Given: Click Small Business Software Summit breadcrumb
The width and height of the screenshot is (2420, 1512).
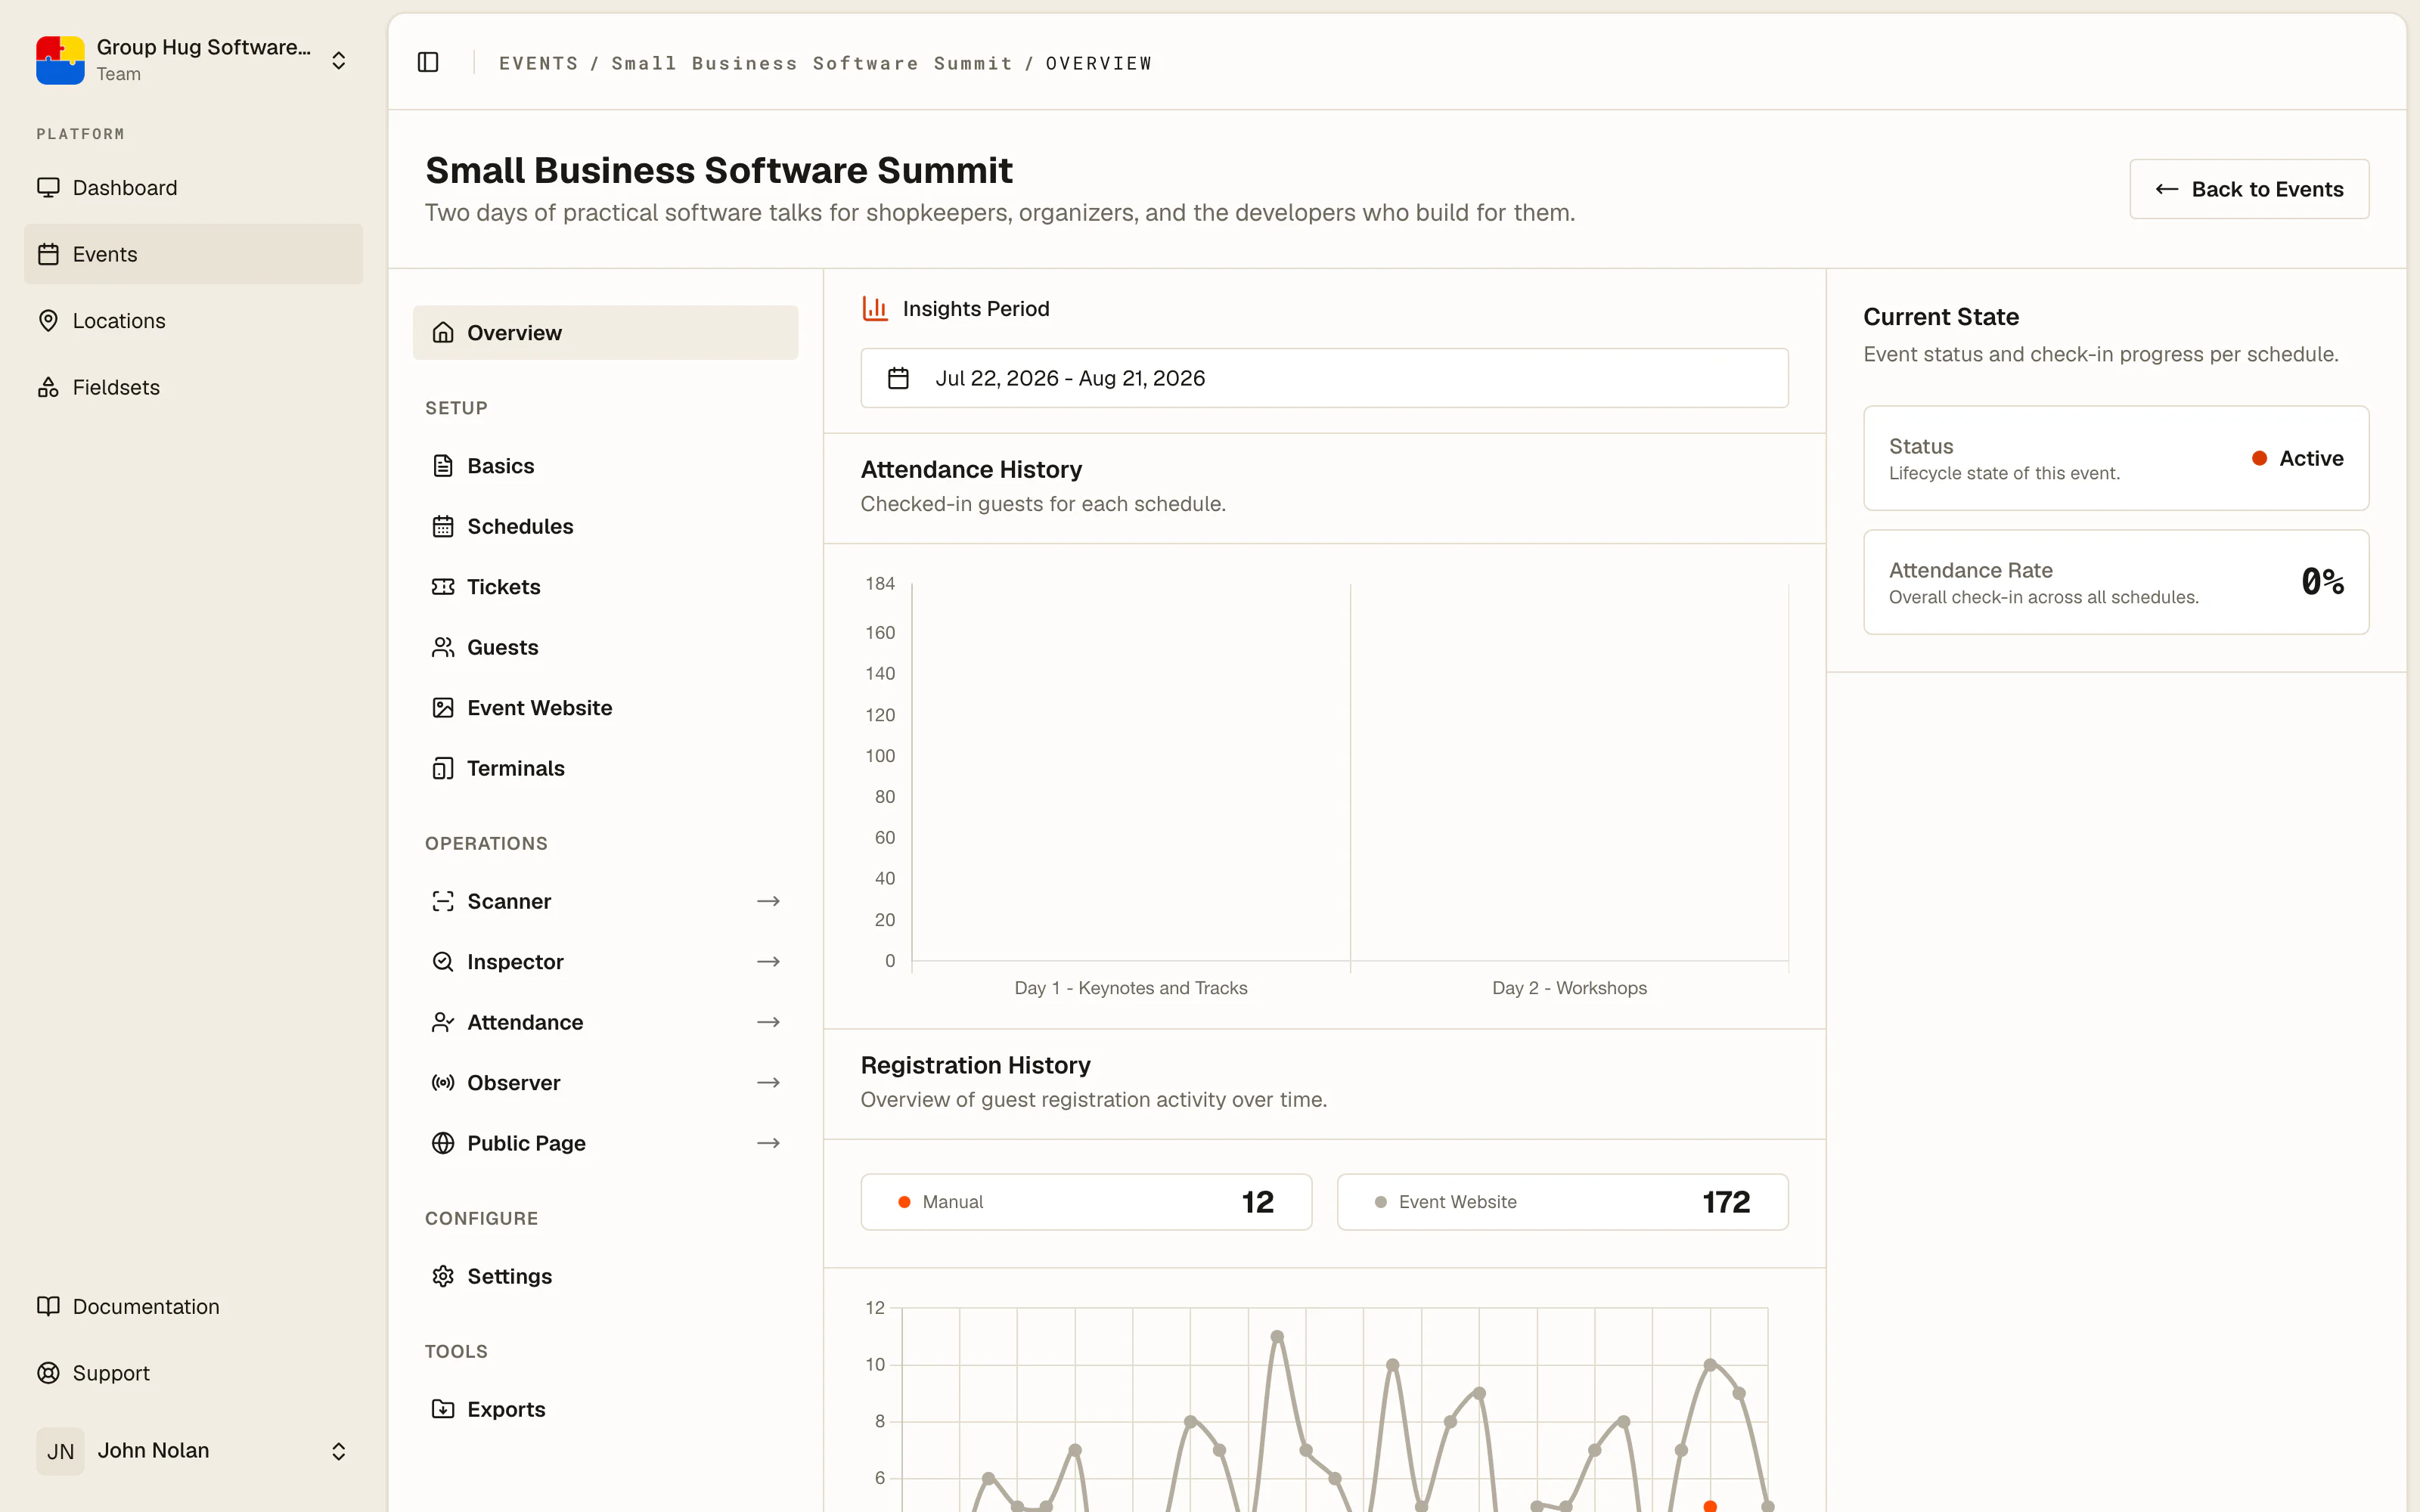Looking at the screenshot, I should (811, 63).
